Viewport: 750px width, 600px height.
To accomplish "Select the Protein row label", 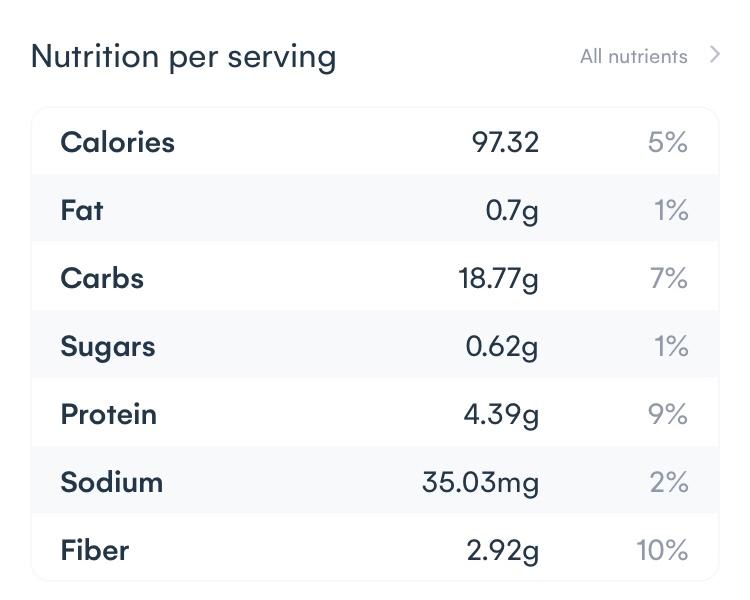I will [x=108, y=414].
